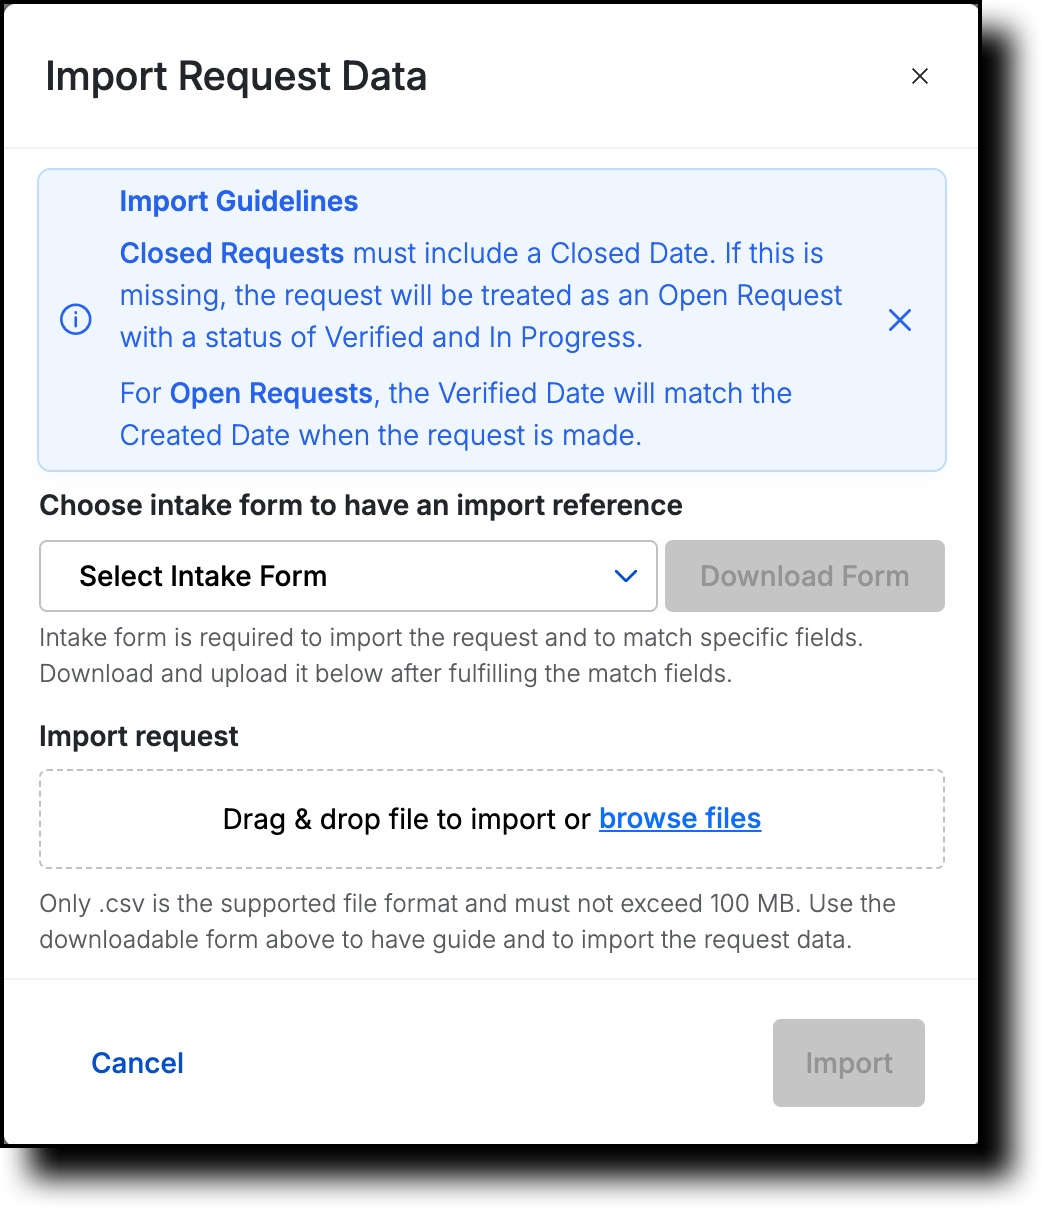The height and width of the screenshot is (1208, 1042).
Task: Click the Open Requests bold text
Action: coord(269,393)
